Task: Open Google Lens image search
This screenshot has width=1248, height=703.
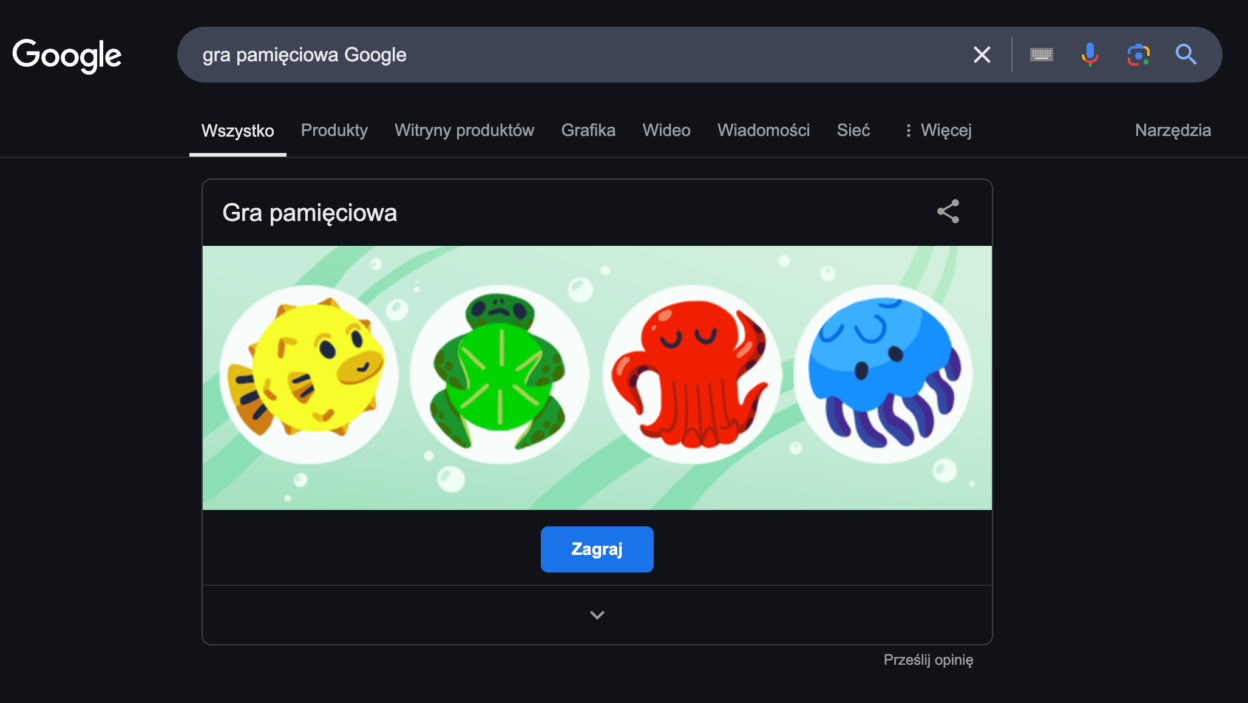Action: pyautogui.click(x=1138, y=54)
